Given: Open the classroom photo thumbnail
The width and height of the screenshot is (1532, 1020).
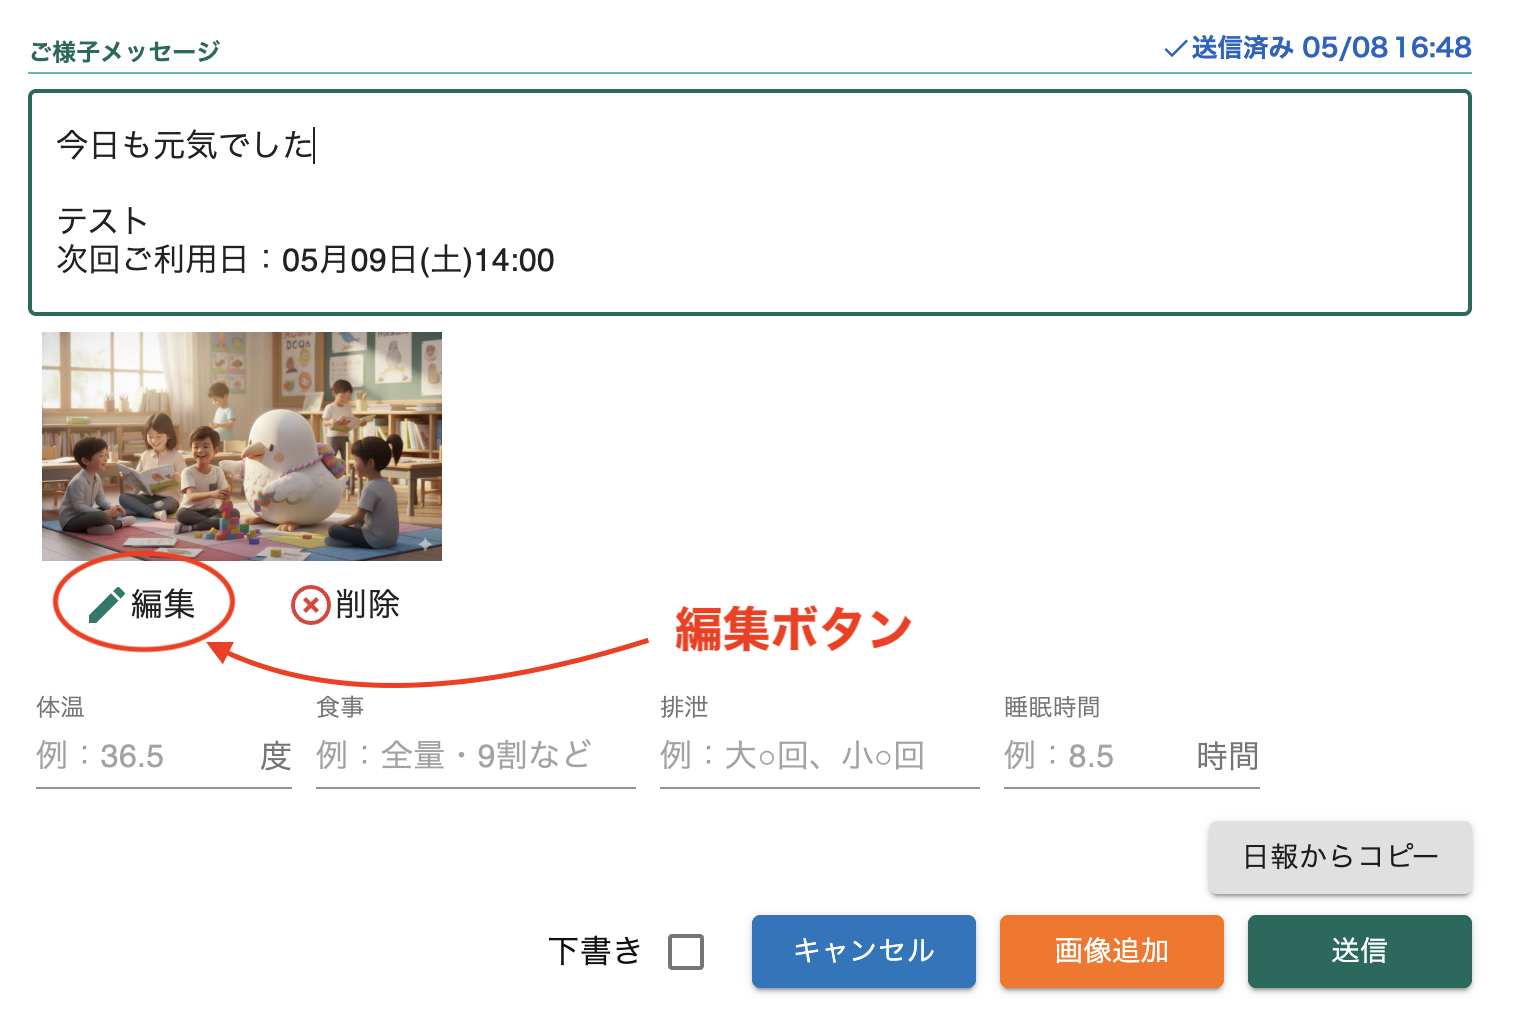Looking at the screenshot, I should 242,446.
